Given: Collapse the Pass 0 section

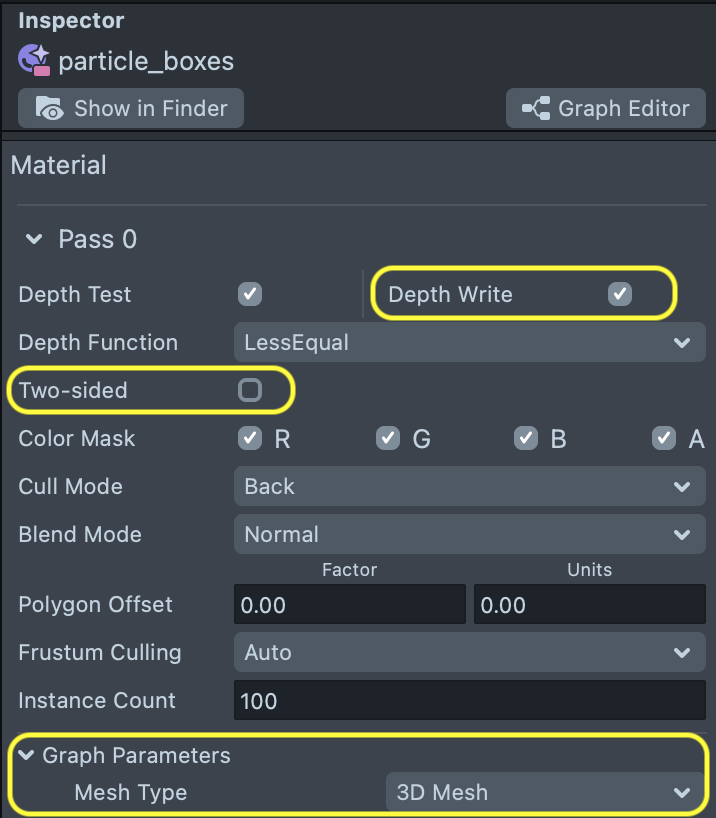Looking at the screenshot, I should [33, 239].
